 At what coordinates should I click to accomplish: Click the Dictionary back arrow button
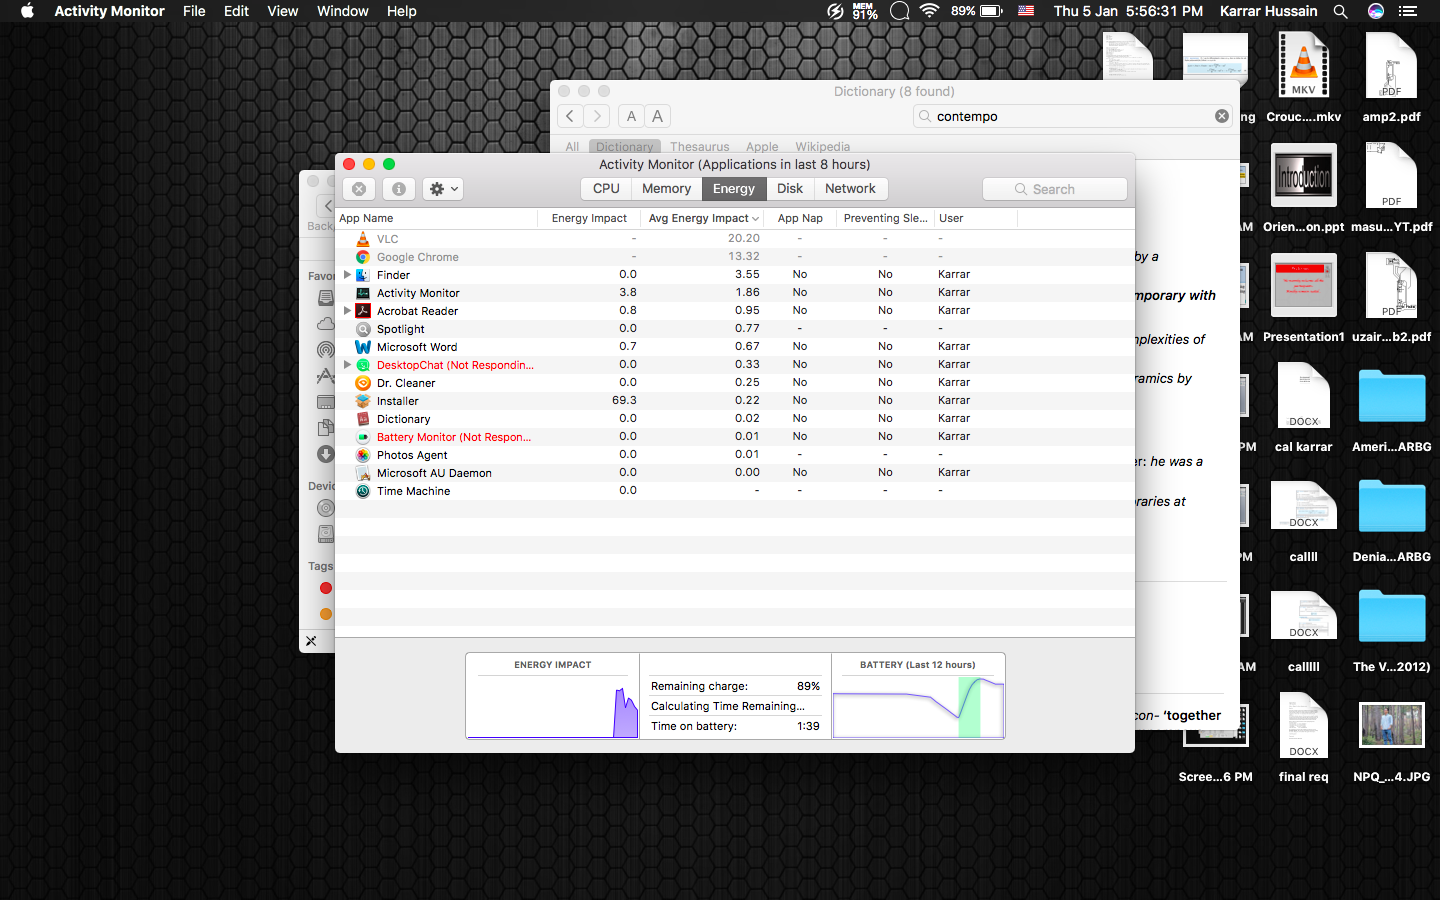coord(570,116)
